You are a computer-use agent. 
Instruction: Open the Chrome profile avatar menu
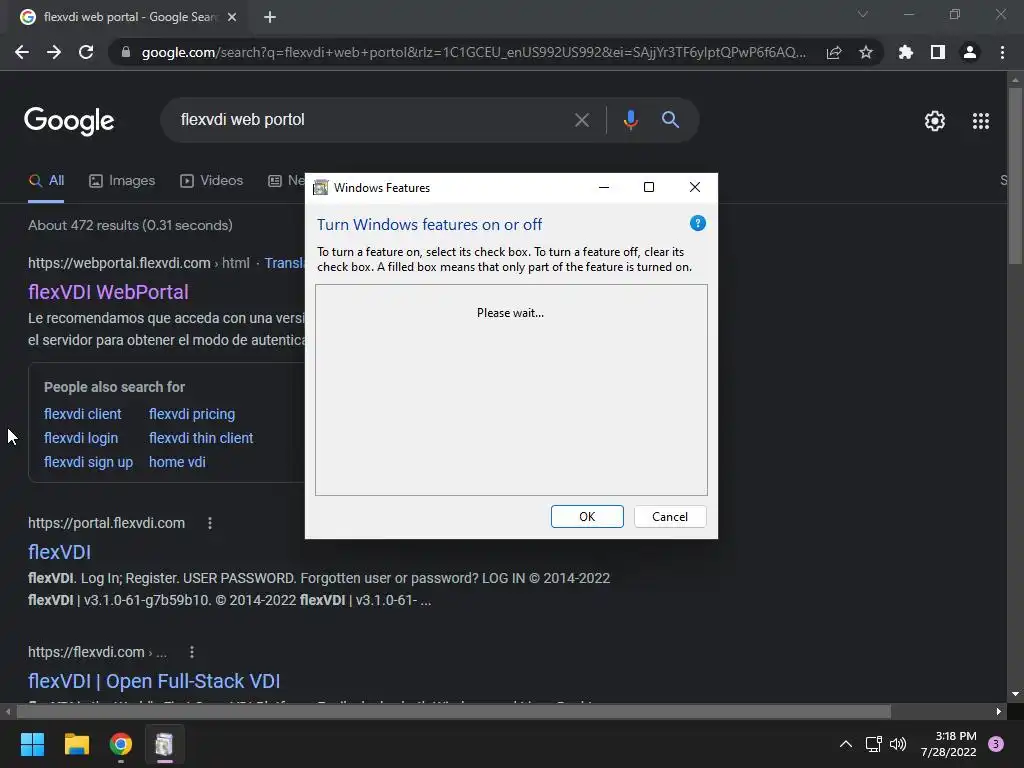point(970,52)
